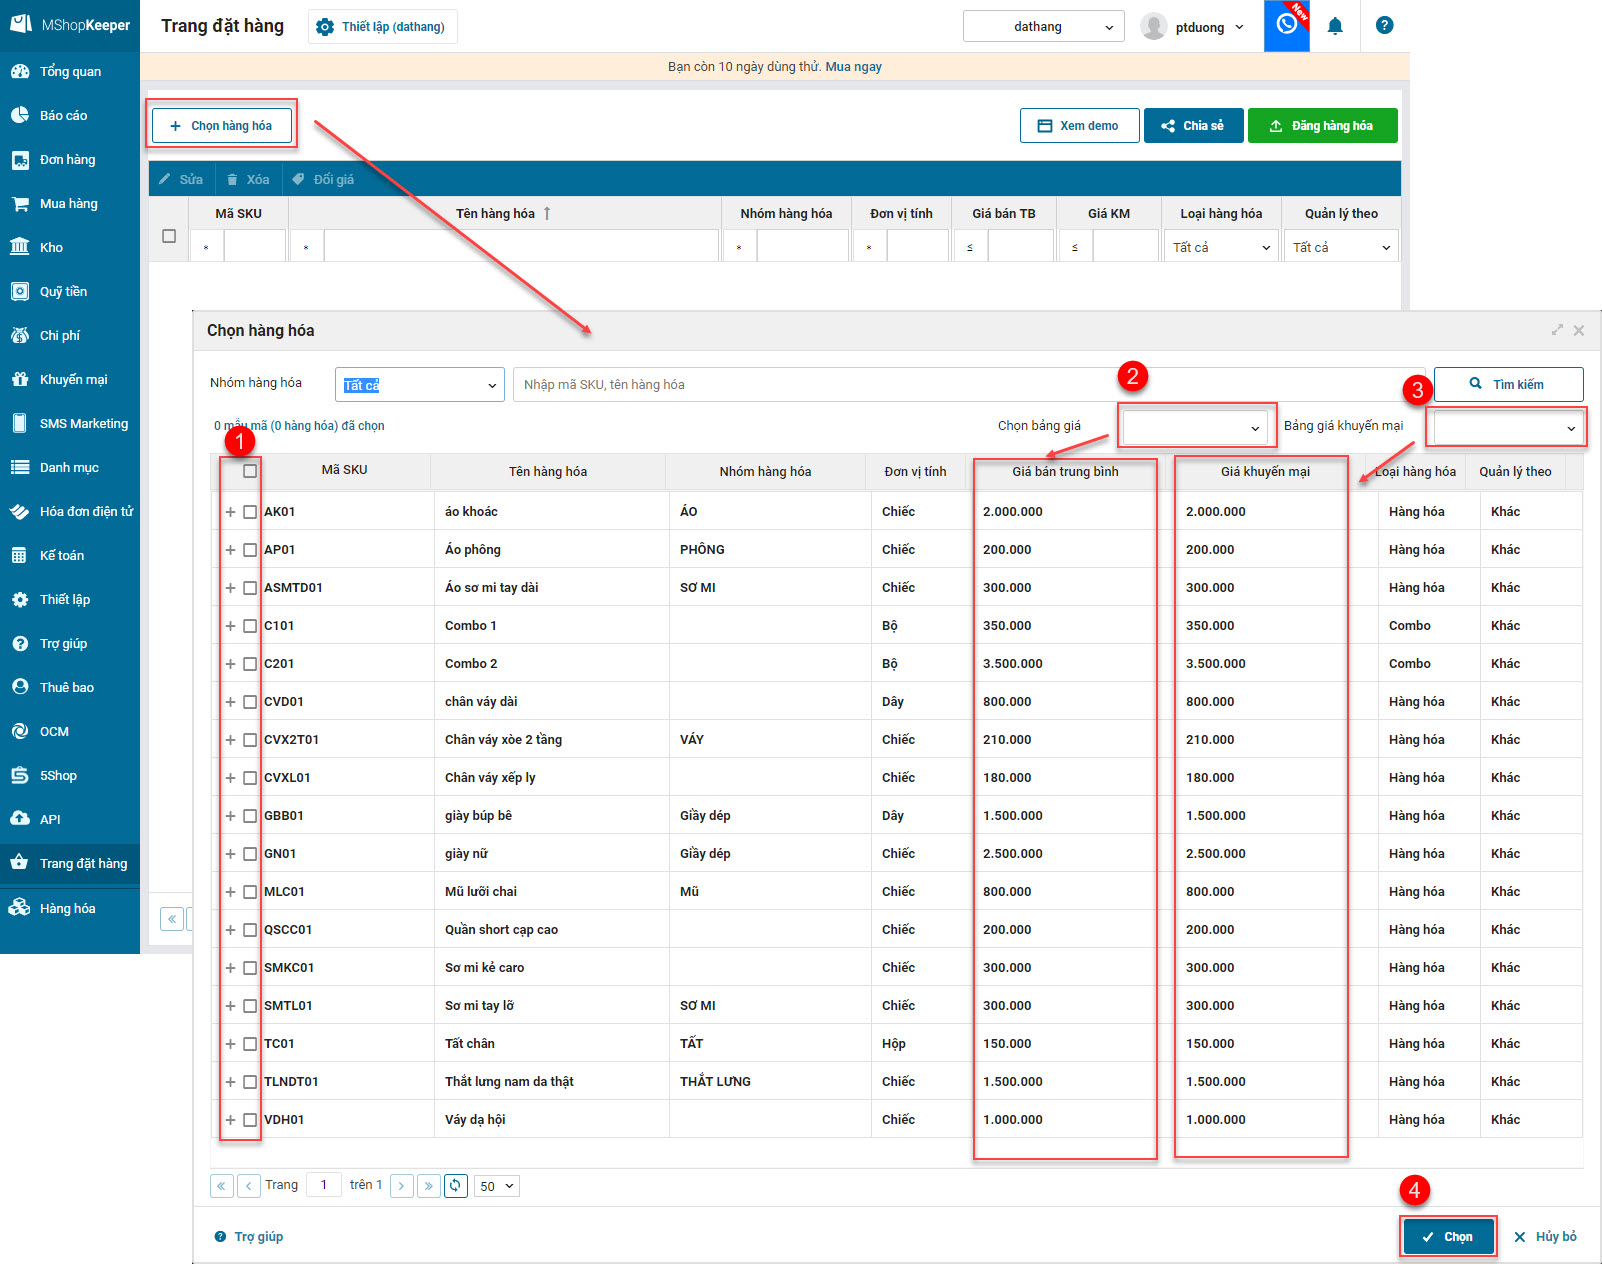Click the background page's first-page arrow
Screen dimensions: 1602x1264
(x=172, y=919)
